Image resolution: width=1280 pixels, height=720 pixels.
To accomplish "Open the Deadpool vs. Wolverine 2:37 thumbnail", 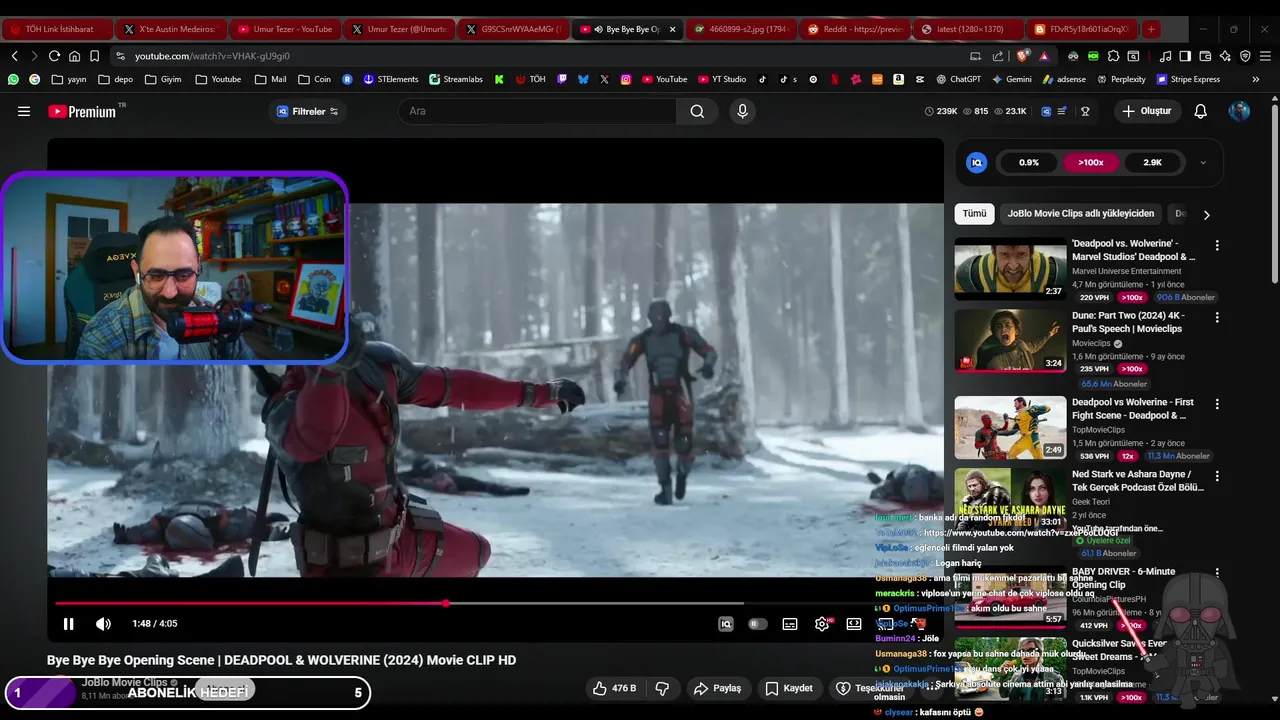I will [1010, 268].
